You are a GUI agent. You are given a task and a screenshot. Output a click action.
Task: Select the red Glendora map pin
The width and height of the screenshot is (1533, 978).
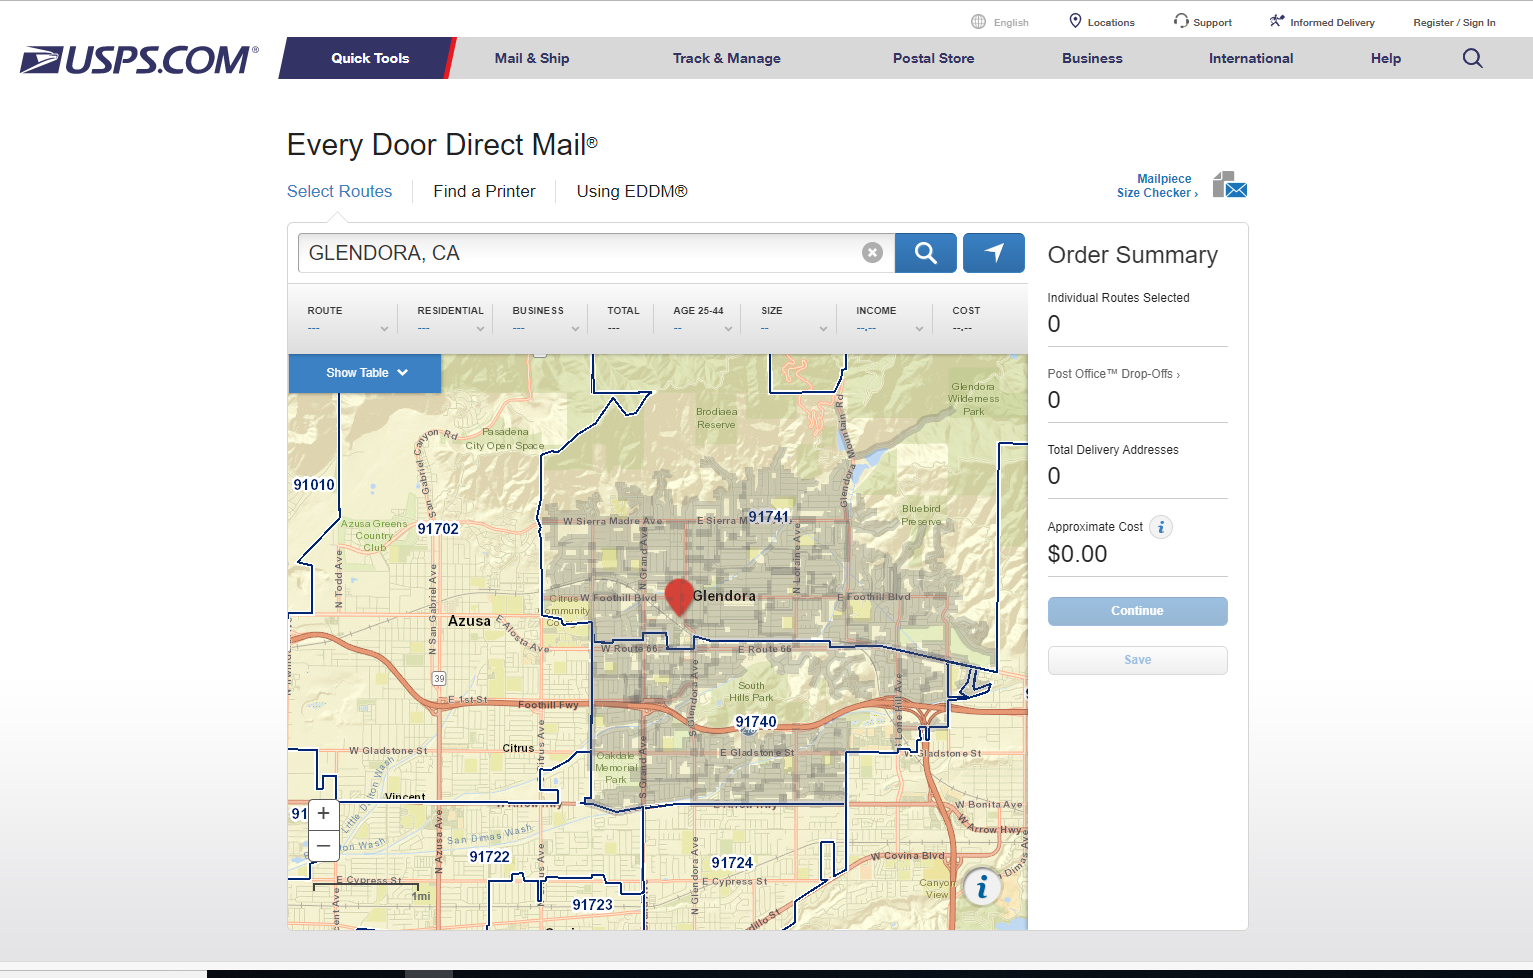click(679, 596)
